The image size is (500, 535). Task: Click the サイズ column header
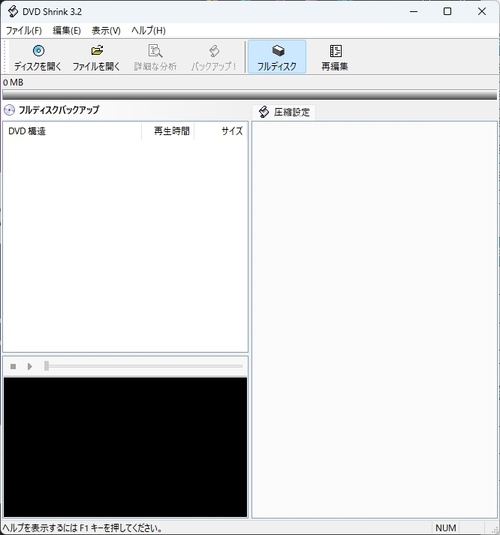pos(221,131)
